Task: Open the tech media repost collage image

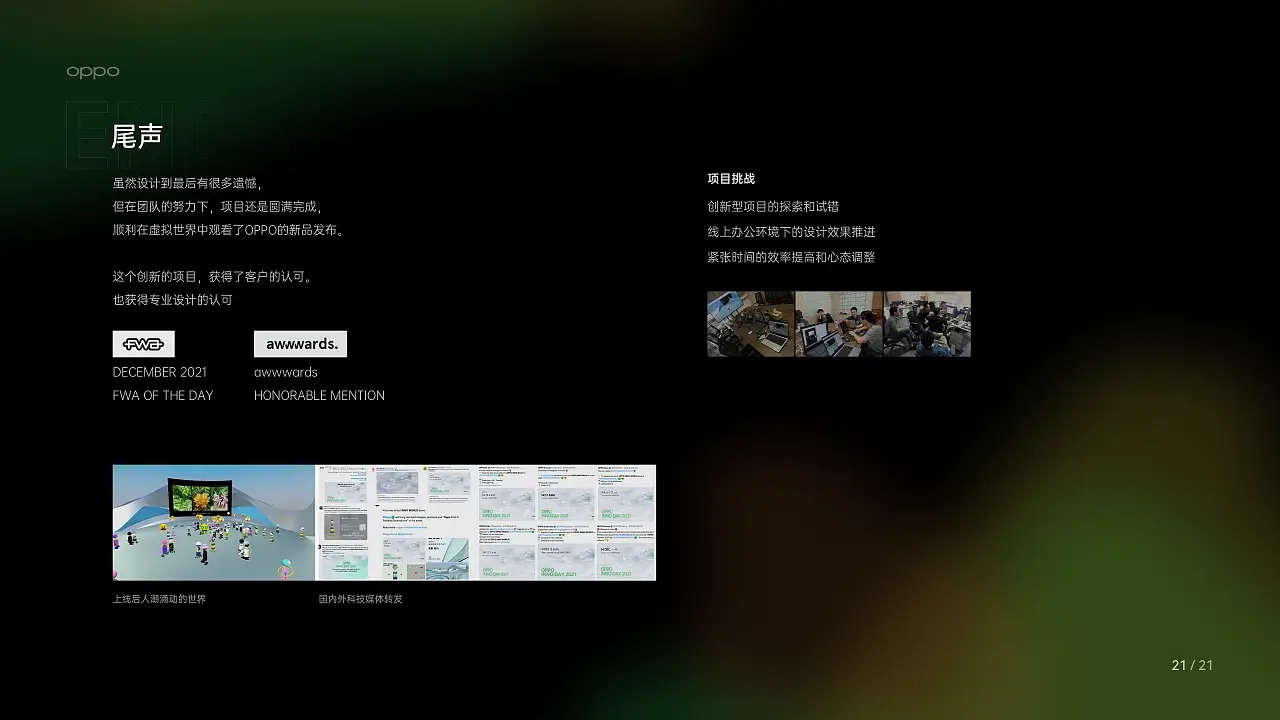Action: coord(486,522)
